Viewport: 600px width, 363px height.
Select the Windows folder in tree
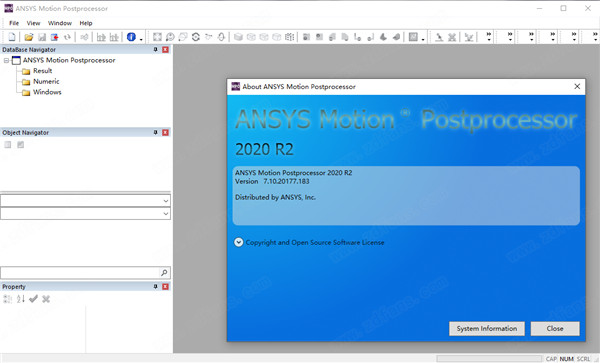point(47,92)
